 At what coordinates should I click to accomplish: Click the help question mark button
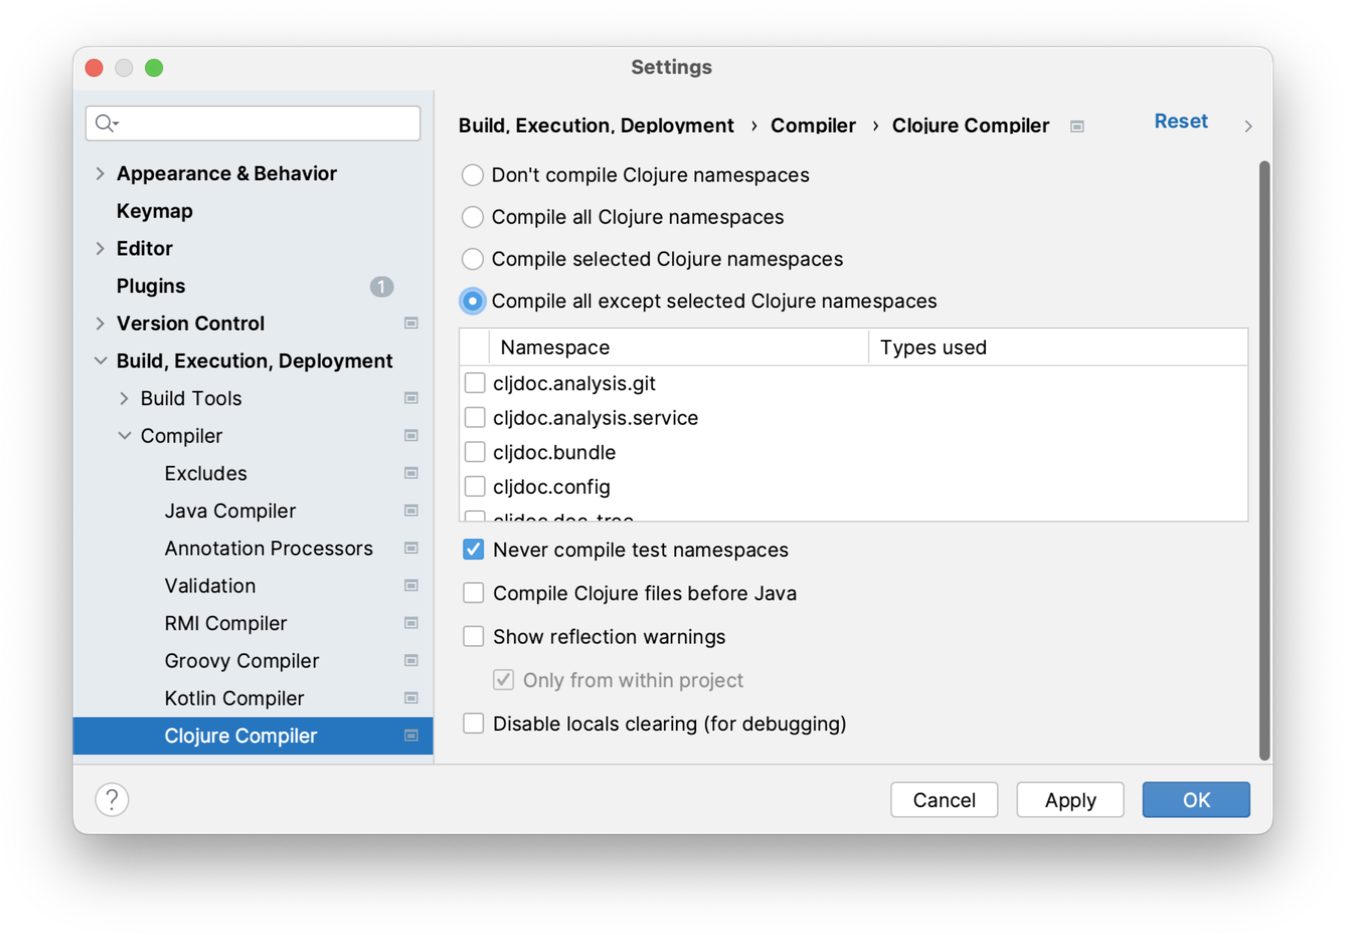(x=112, y=800)
